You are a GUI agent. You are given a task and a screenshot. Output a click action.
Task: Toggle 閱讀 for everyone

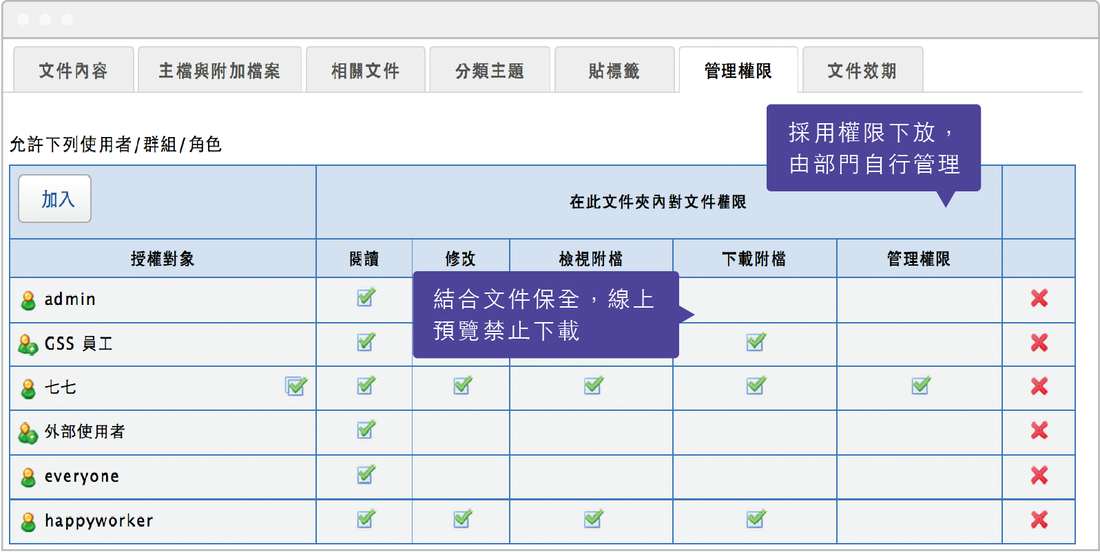click(365, 474)
